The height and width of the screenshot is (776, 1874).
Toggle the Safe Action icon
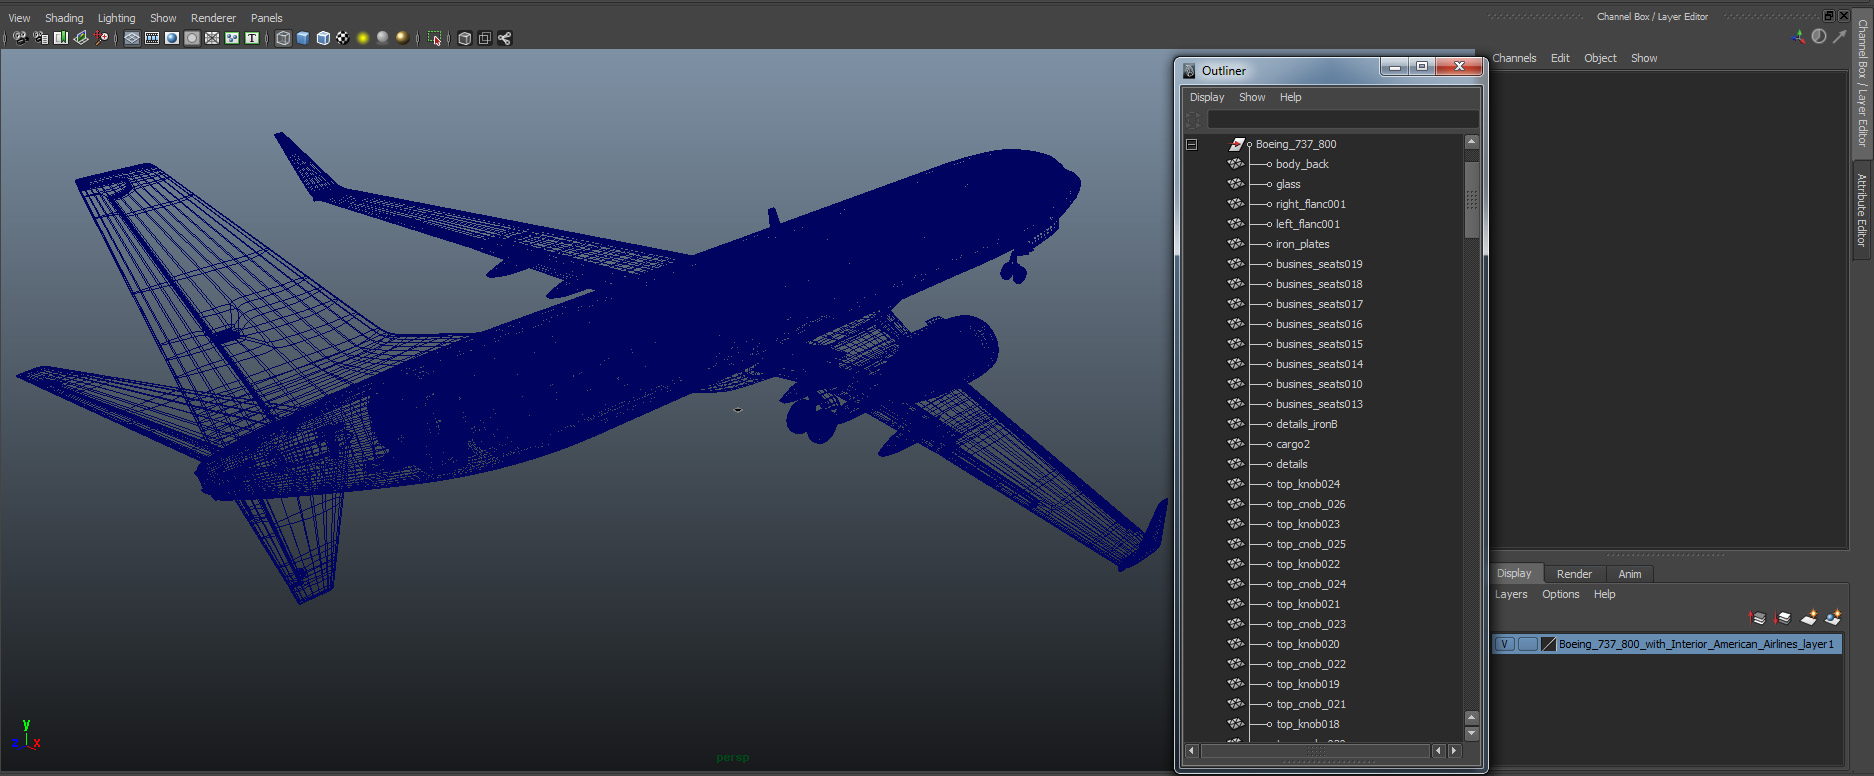(232, 38)
